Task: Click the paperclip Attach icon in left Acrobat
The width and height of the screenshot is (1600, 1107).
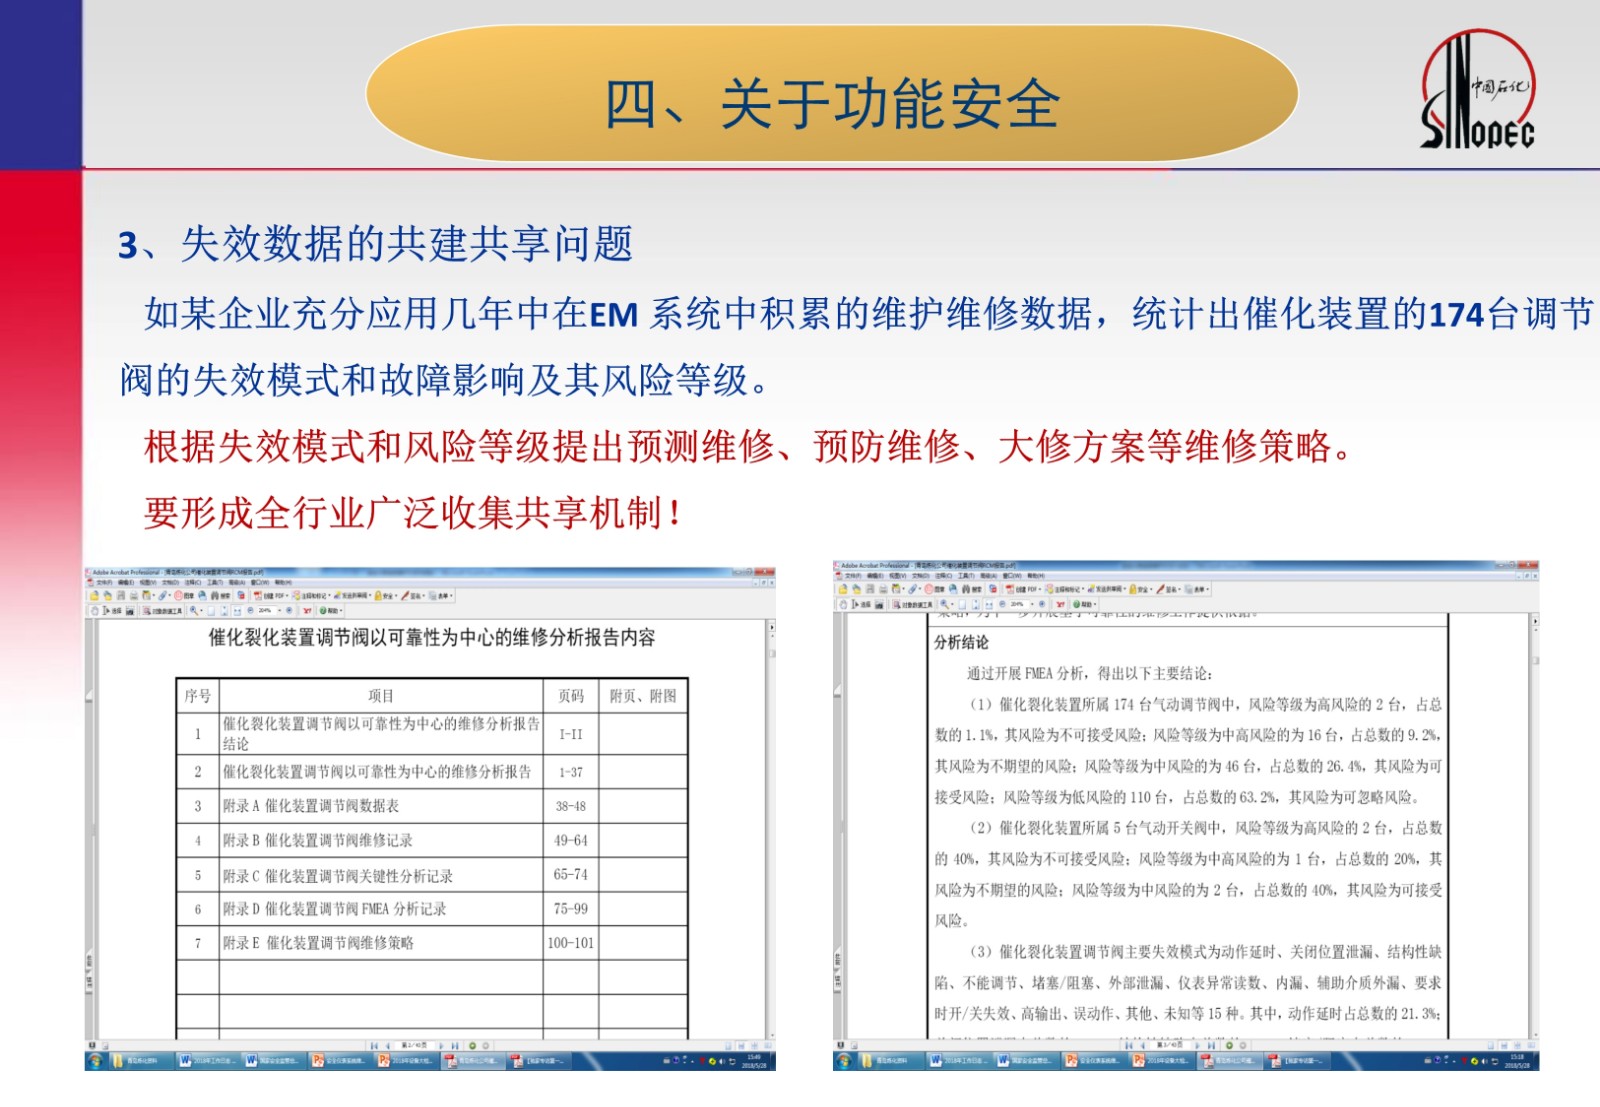Action: (x=163, y=596)
